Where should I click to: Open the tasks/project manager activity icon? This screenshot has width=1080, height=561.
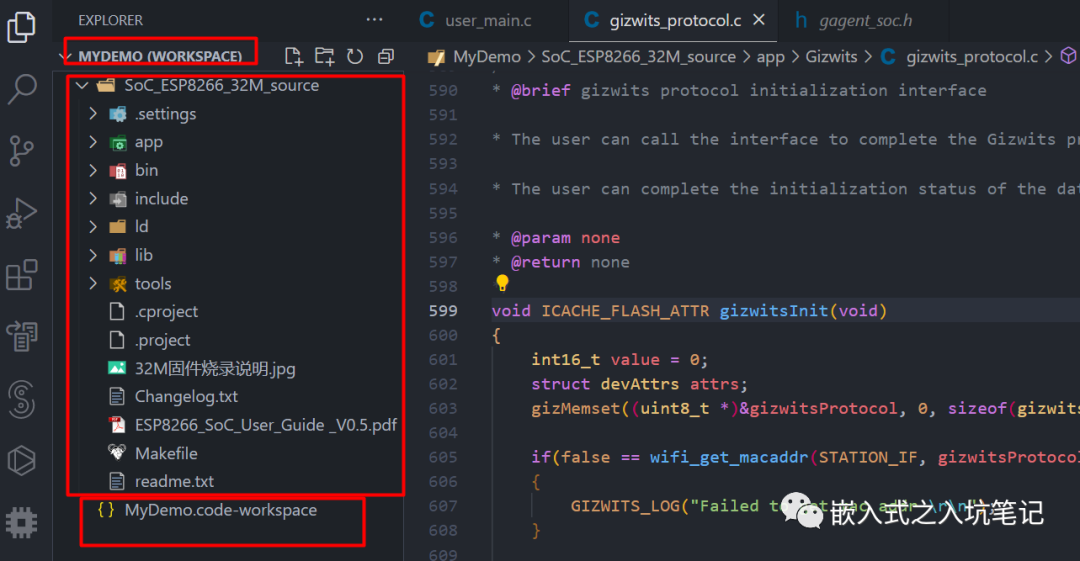coord(21,336)
